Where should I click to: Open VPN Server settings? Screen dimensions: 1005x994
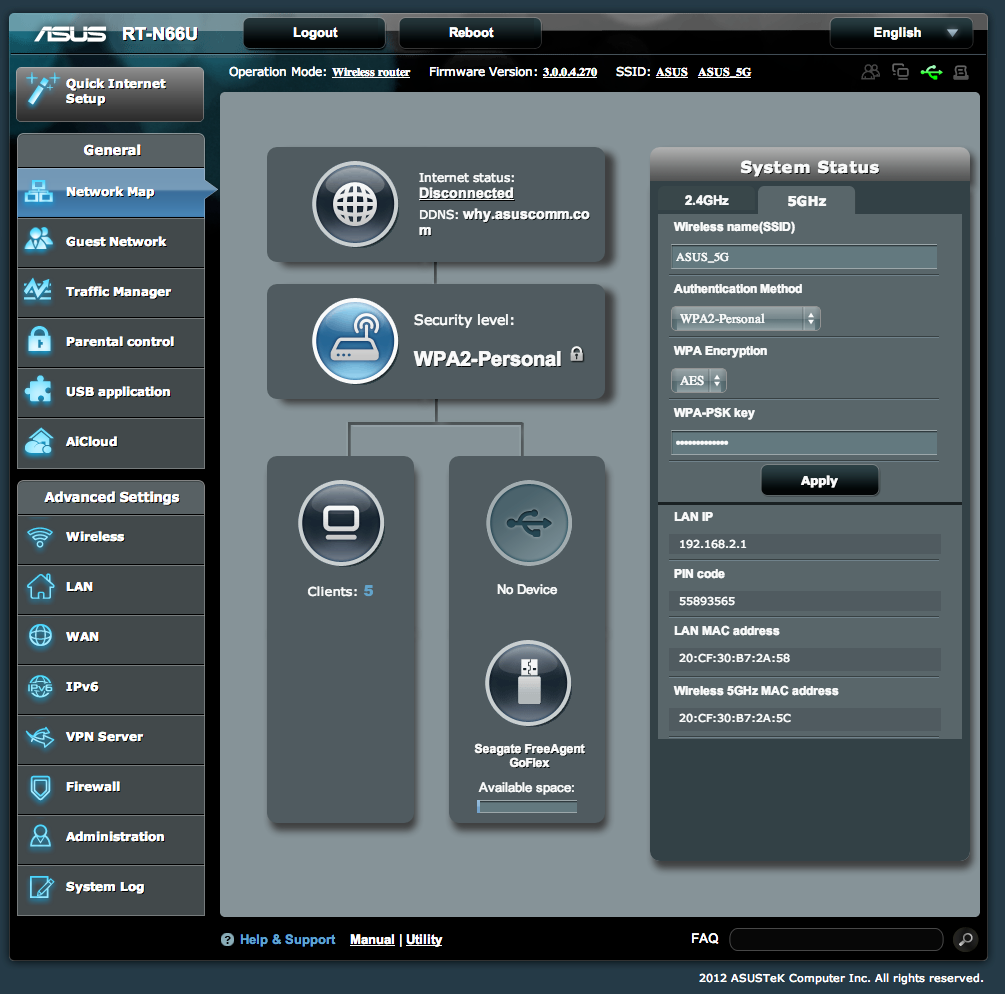pyautogui.click(x=111, y=738)
